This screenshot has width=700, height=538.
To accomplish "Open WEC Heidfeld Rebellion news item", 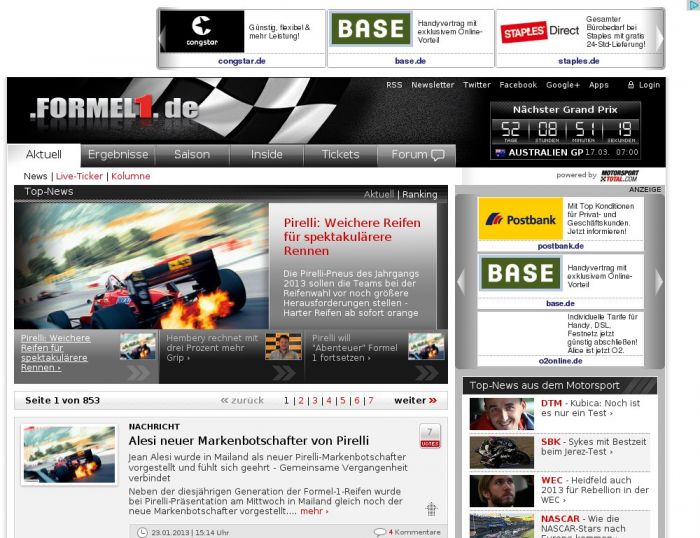I will pos(595,490).
